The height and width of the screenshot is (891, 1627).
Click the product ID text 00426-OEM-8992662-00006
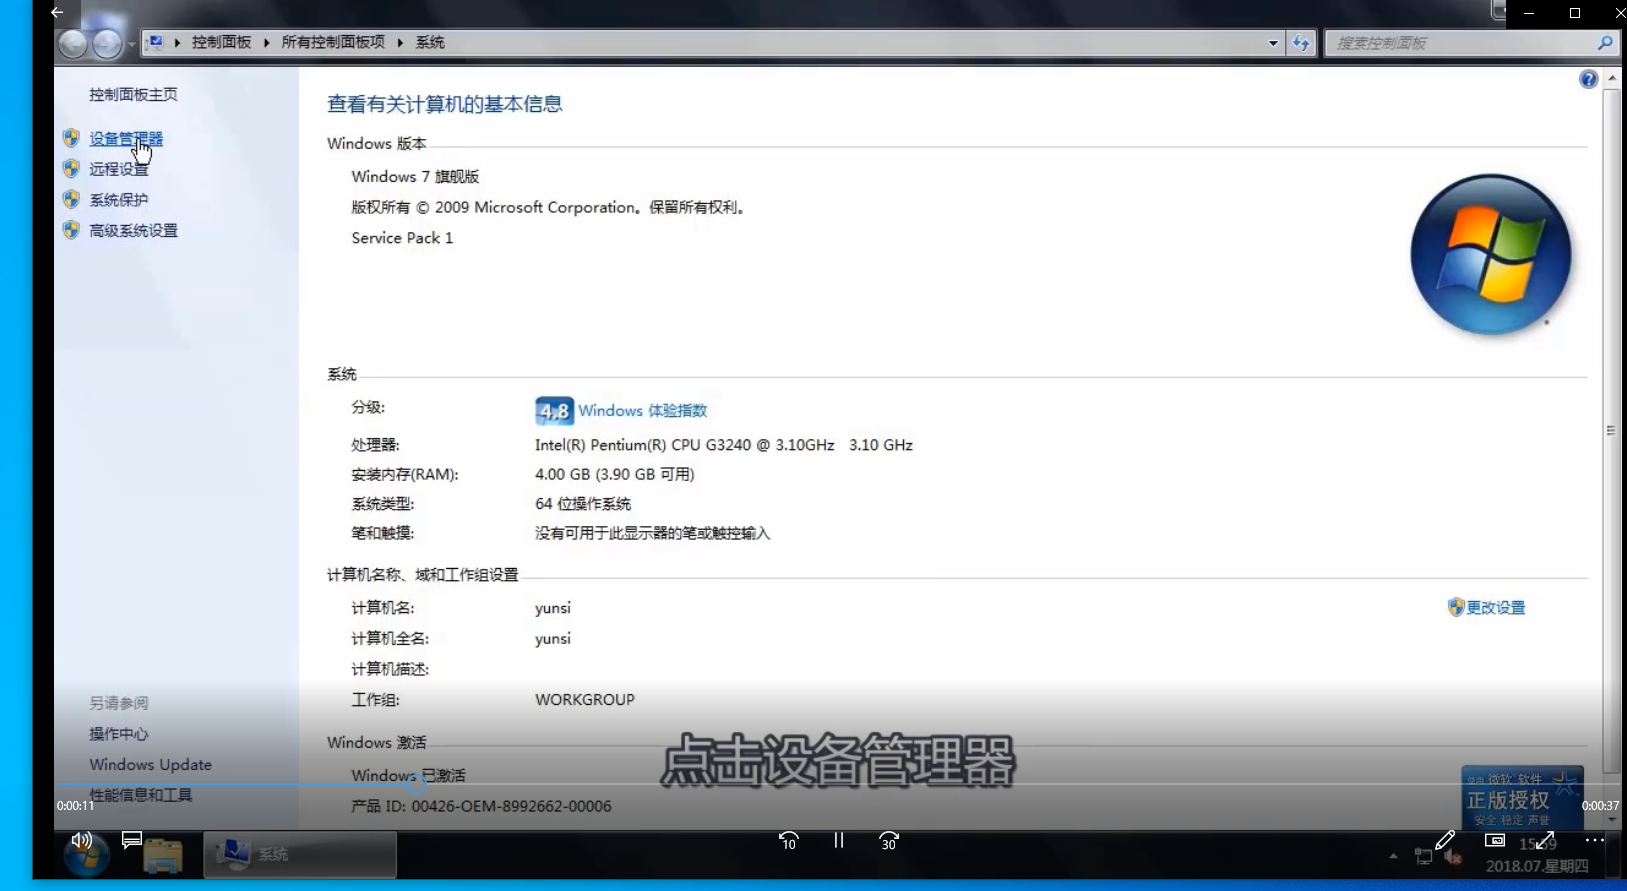pyautogui.click(x=511, y=806)
